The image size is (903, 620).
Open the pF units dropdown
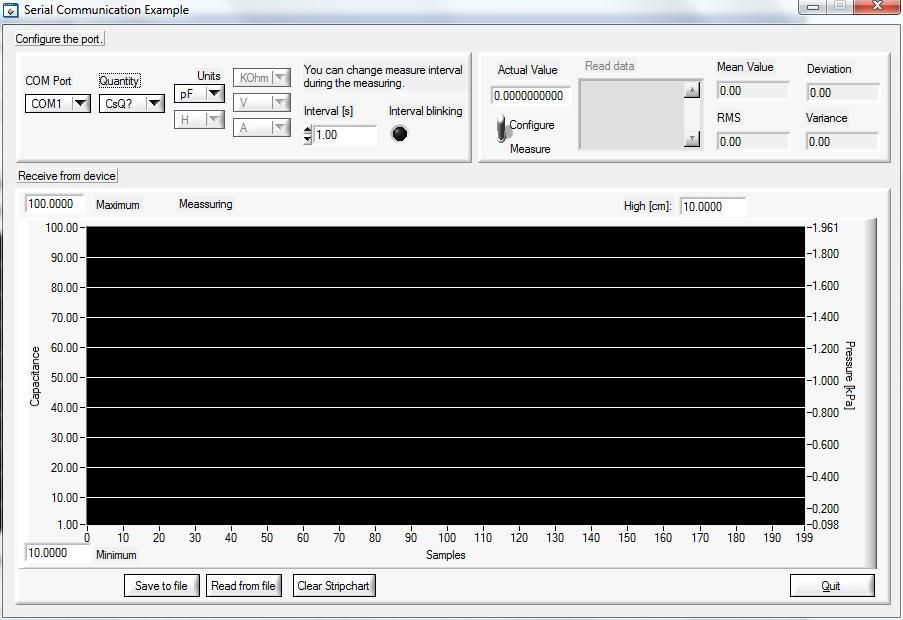pyautogui.click(x=199, y=93)
